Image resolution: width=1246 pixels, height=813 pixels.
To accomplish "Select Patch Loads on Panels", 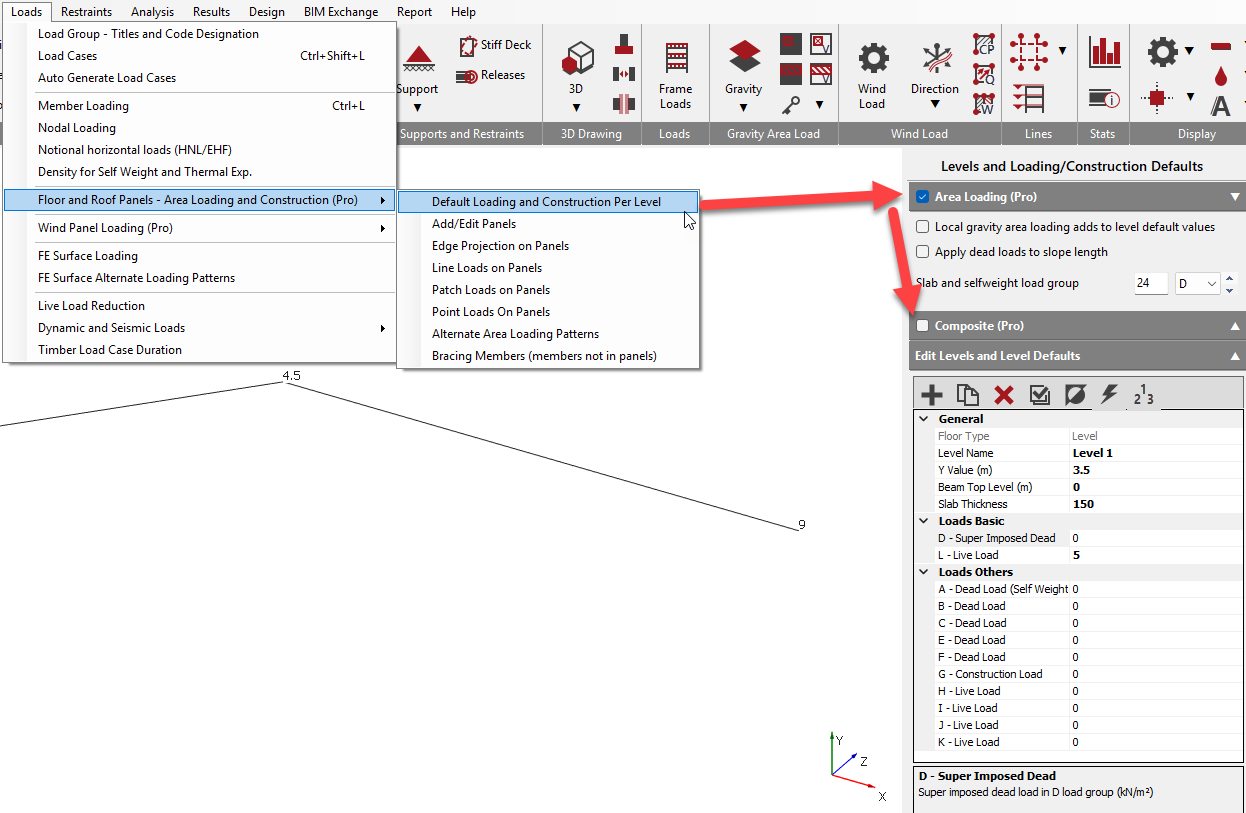I will pyautogui.click(x=547, y=290).
